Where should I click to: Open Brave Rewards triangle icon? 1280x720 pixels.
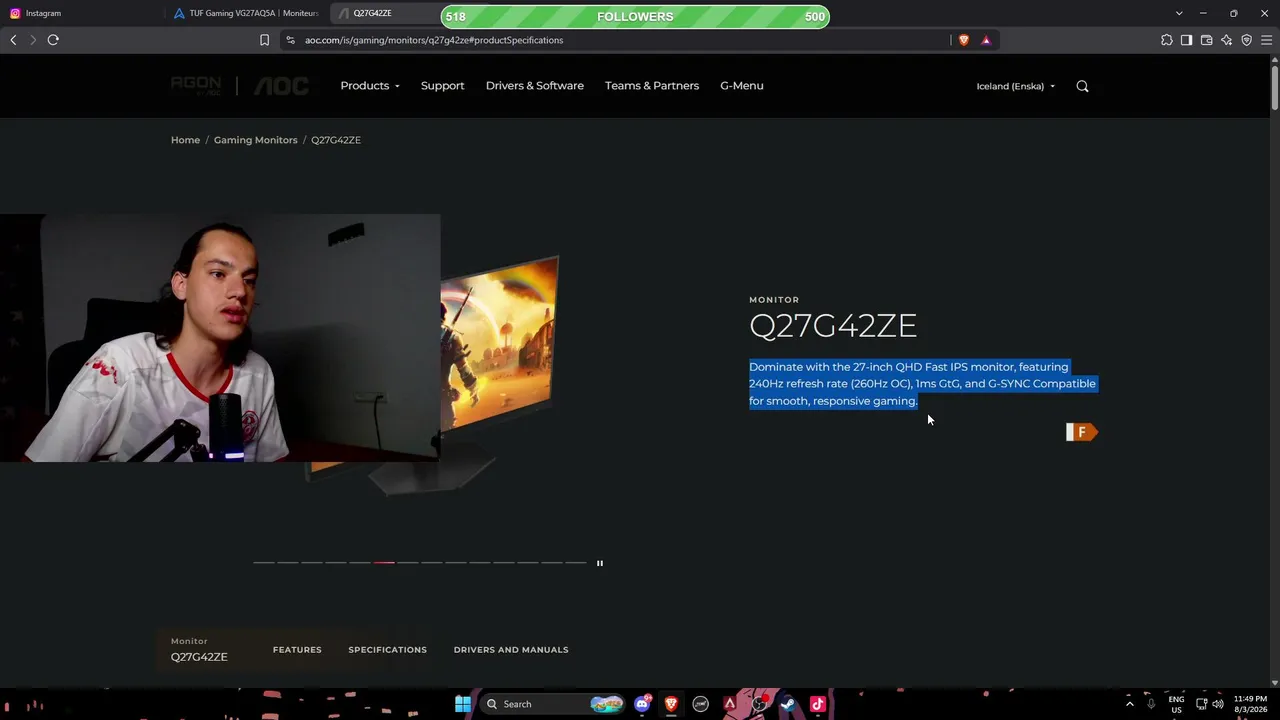pos(986,40)
